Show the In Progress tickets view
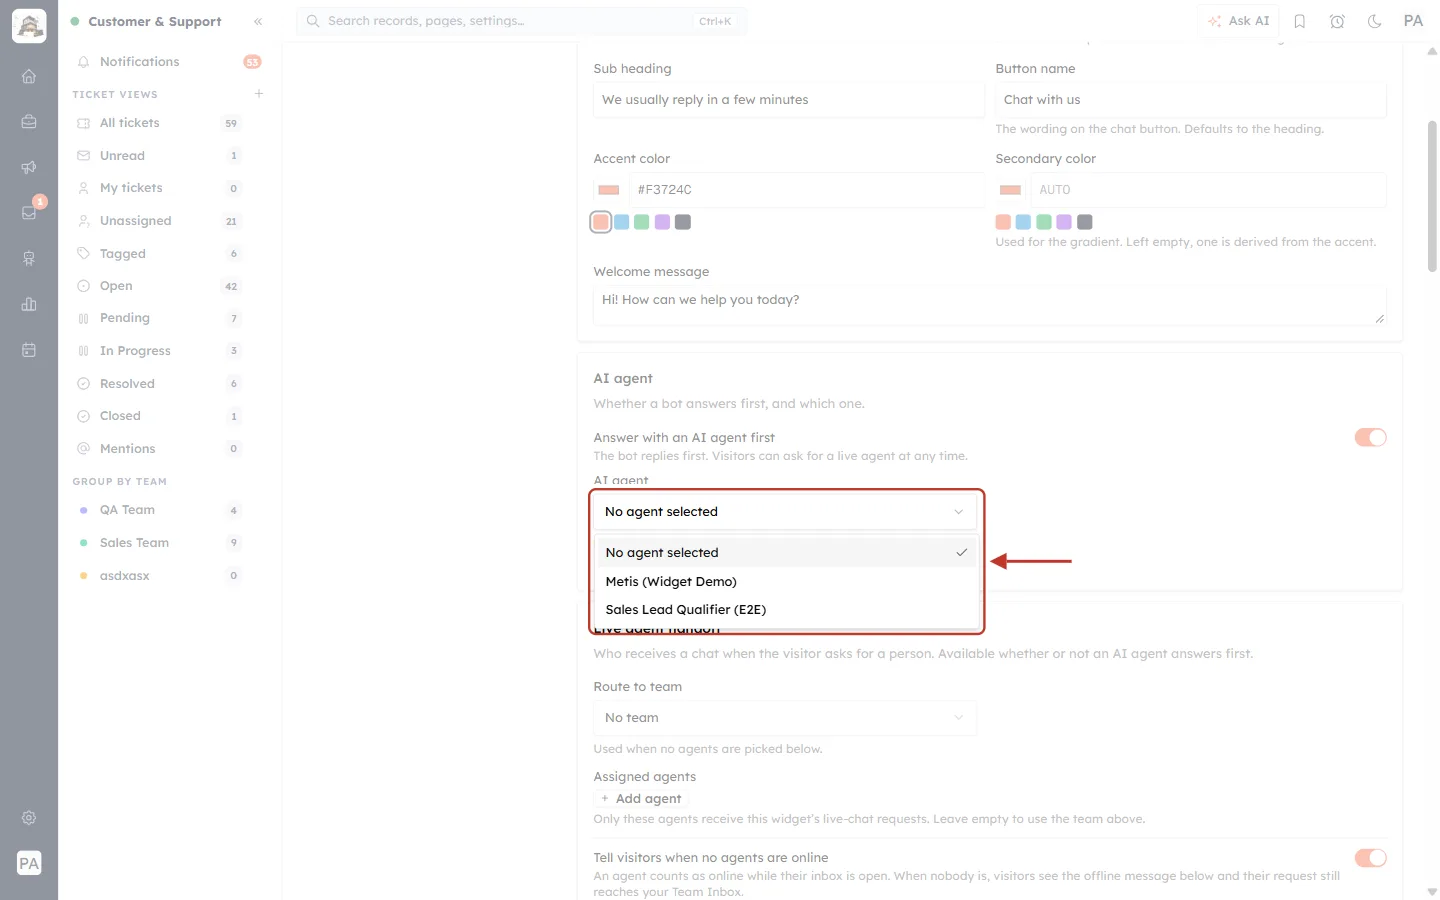1440x900 pixels. [158, 351]
